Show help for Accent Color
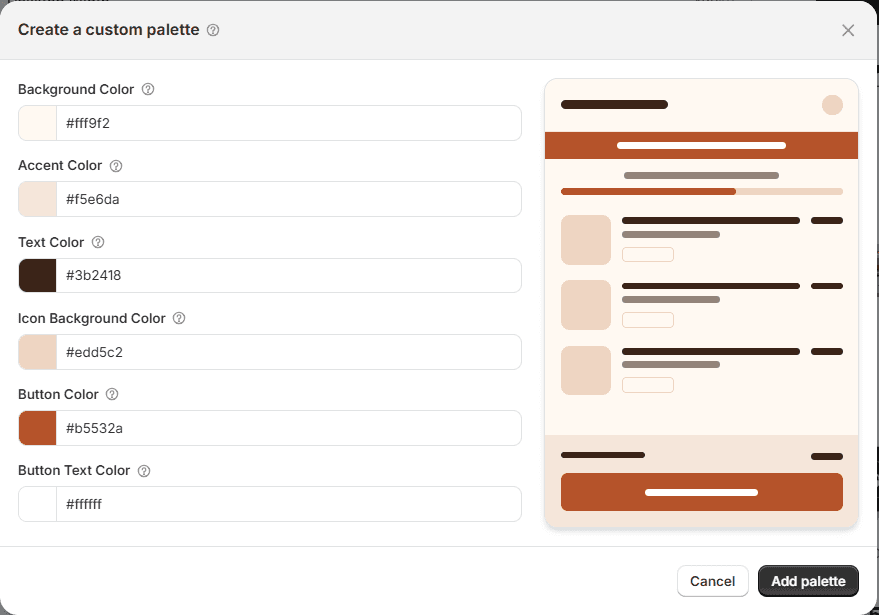The height and width of the screenshot is (615, 879). (116, 166)
